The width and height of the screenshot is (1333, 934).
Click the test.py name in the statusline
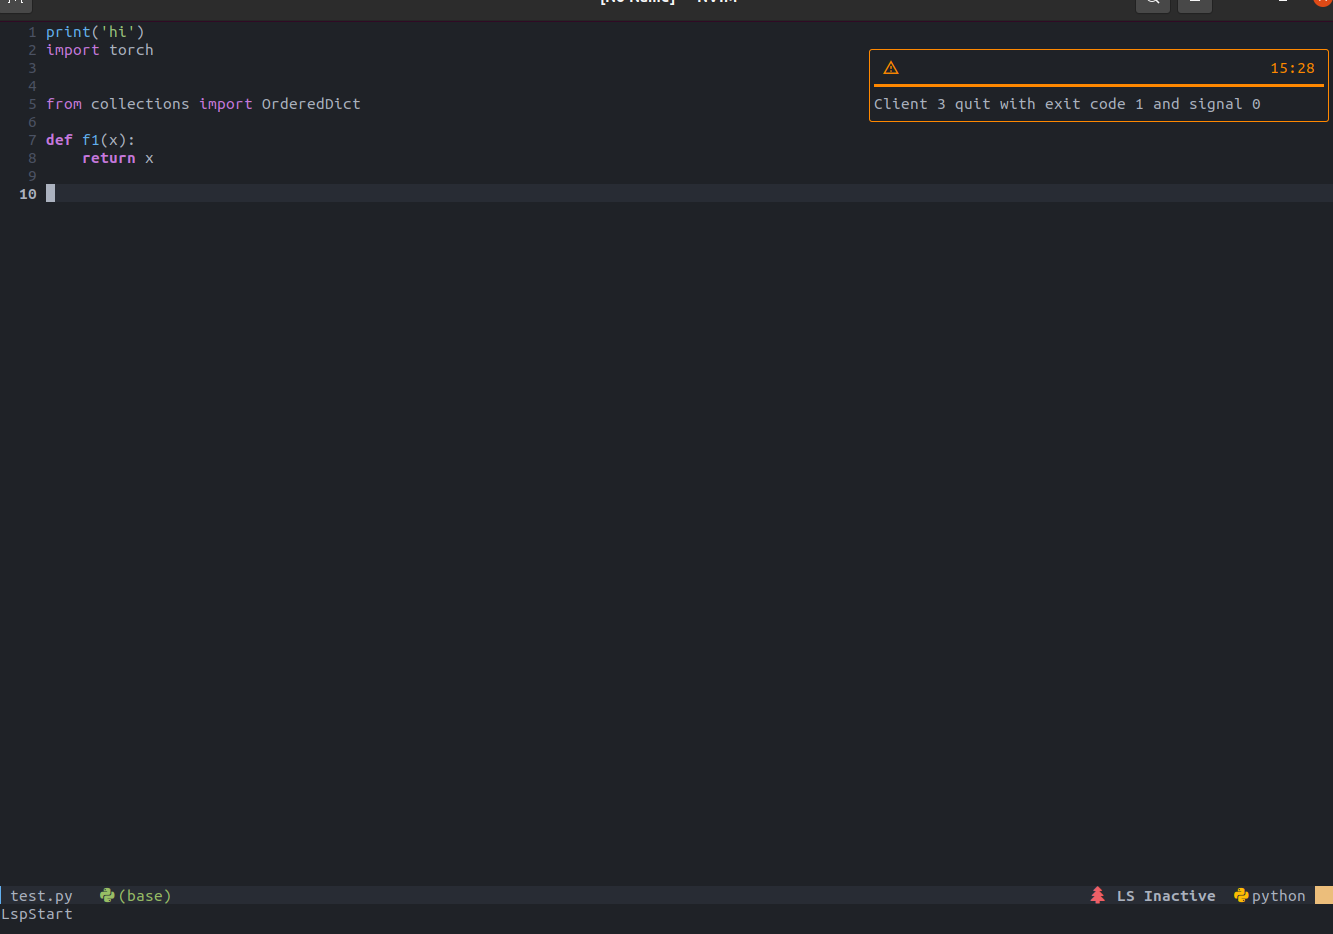40,895
